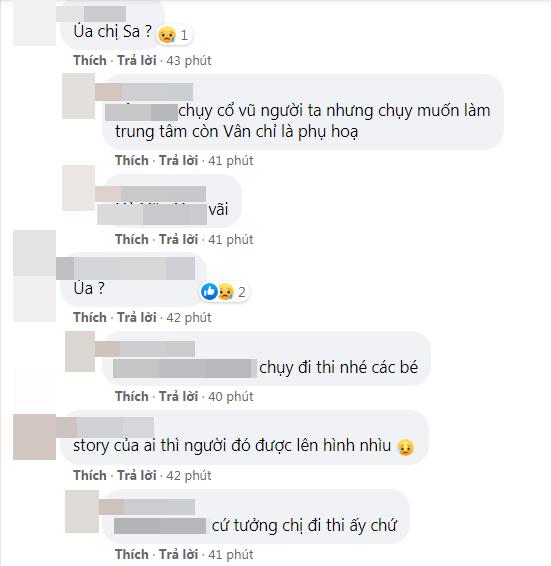
Task: Reply to 'story của ai thì người đó' comment
Action: 137,475
